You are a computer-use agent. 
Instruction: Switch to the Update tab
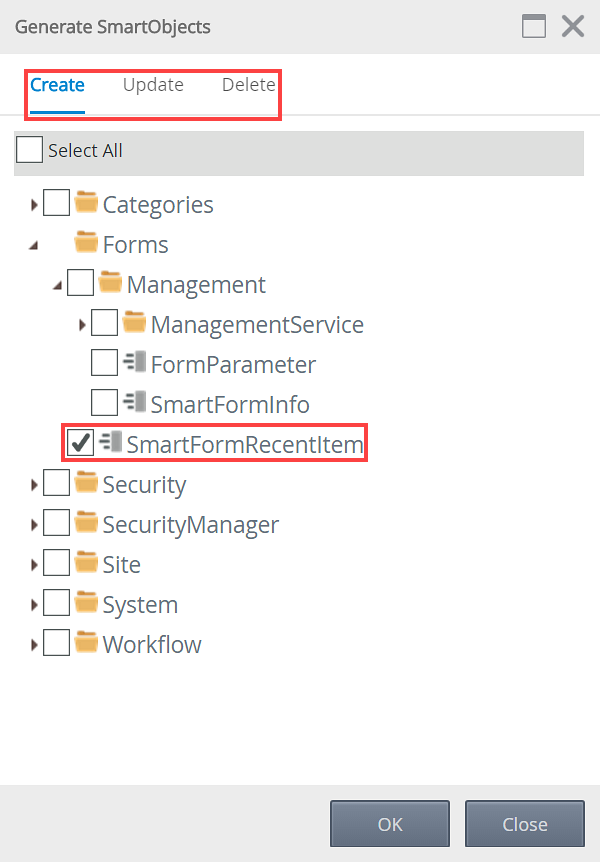[x=153, y=85]
